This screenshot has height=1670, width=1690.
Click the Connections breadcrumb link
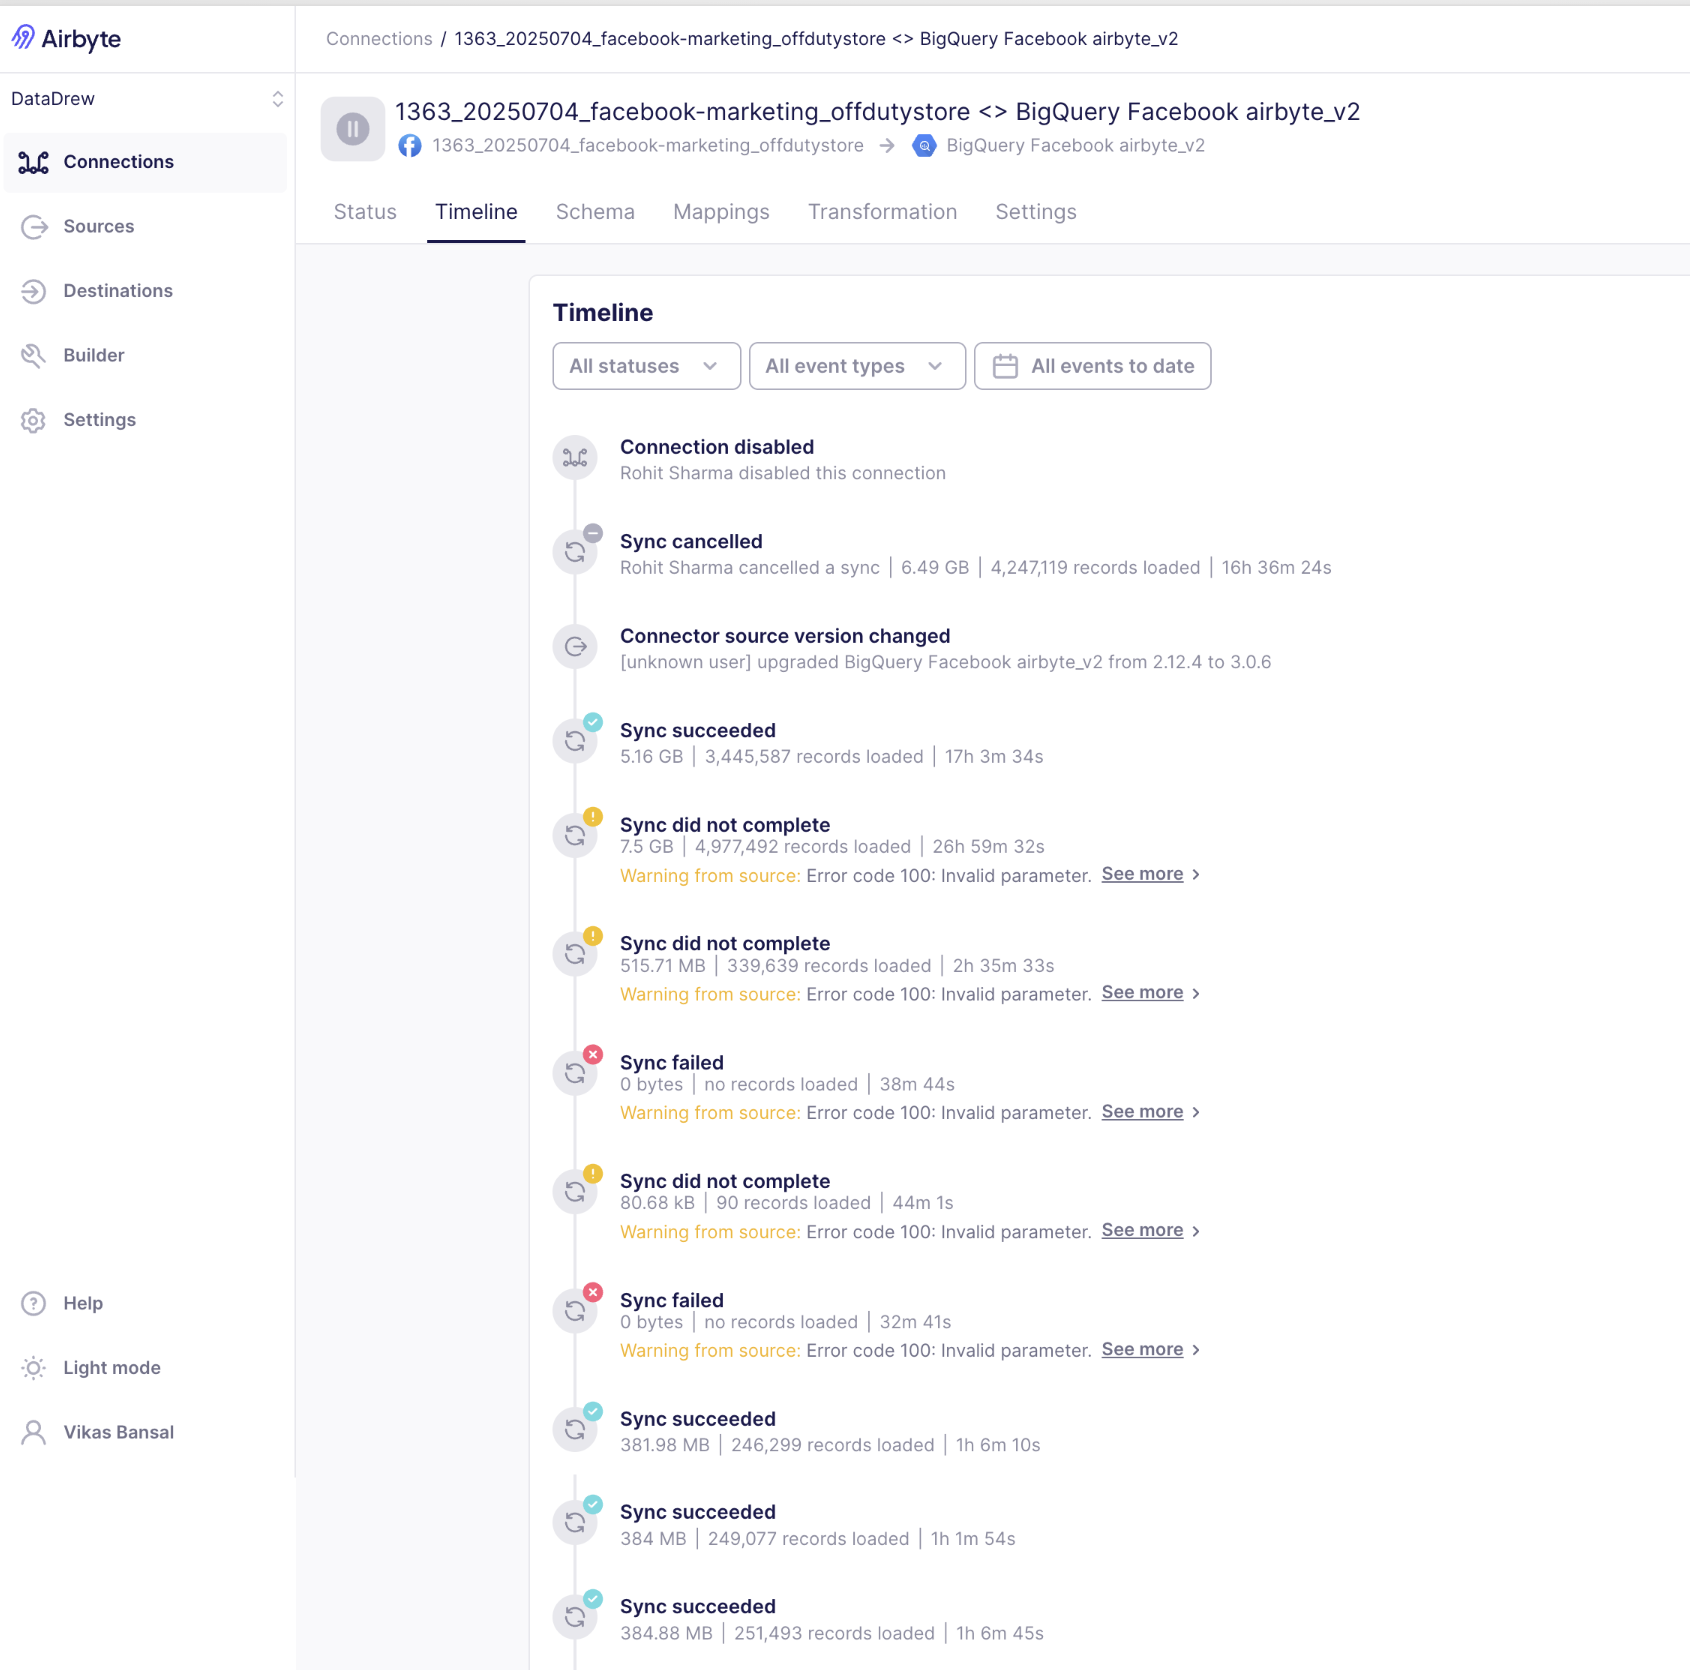[379, 39]
